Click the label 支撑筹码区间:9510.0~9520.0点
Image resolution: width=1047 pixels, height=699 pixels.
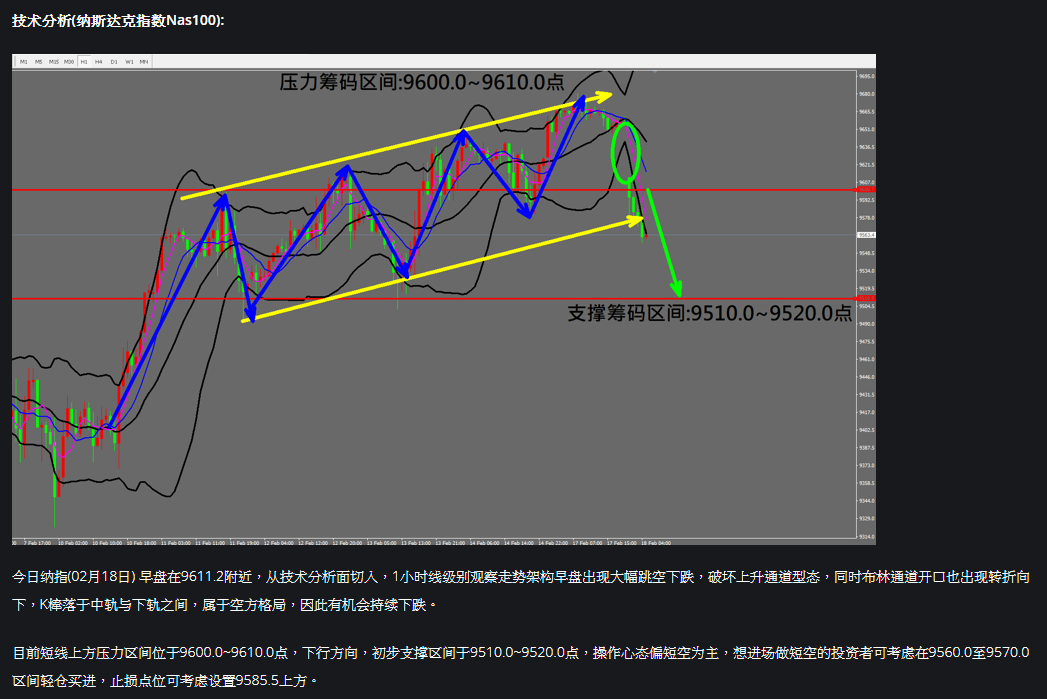tap(709, 312)
